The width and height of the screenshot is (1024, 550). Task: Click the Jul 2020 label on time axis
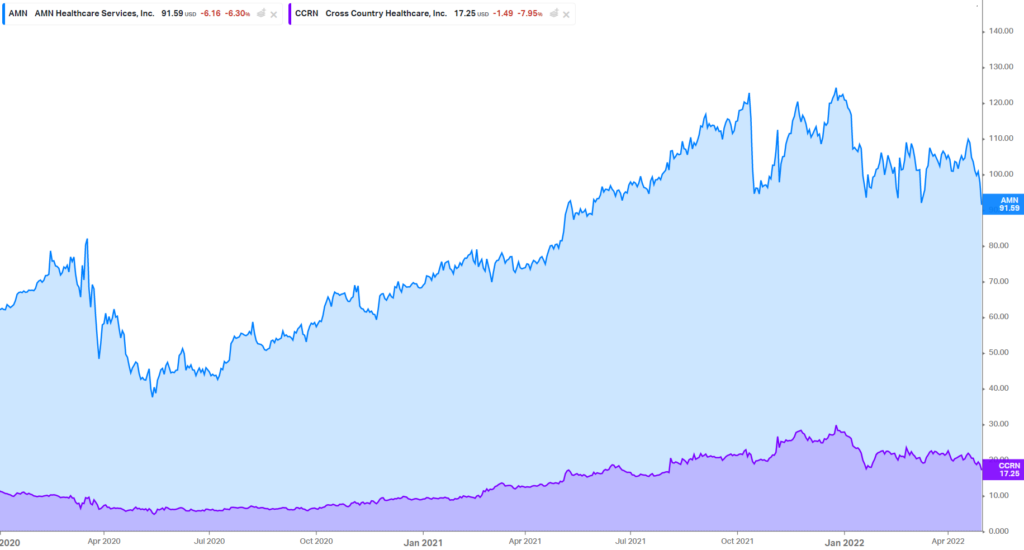[x=209, y=541]
